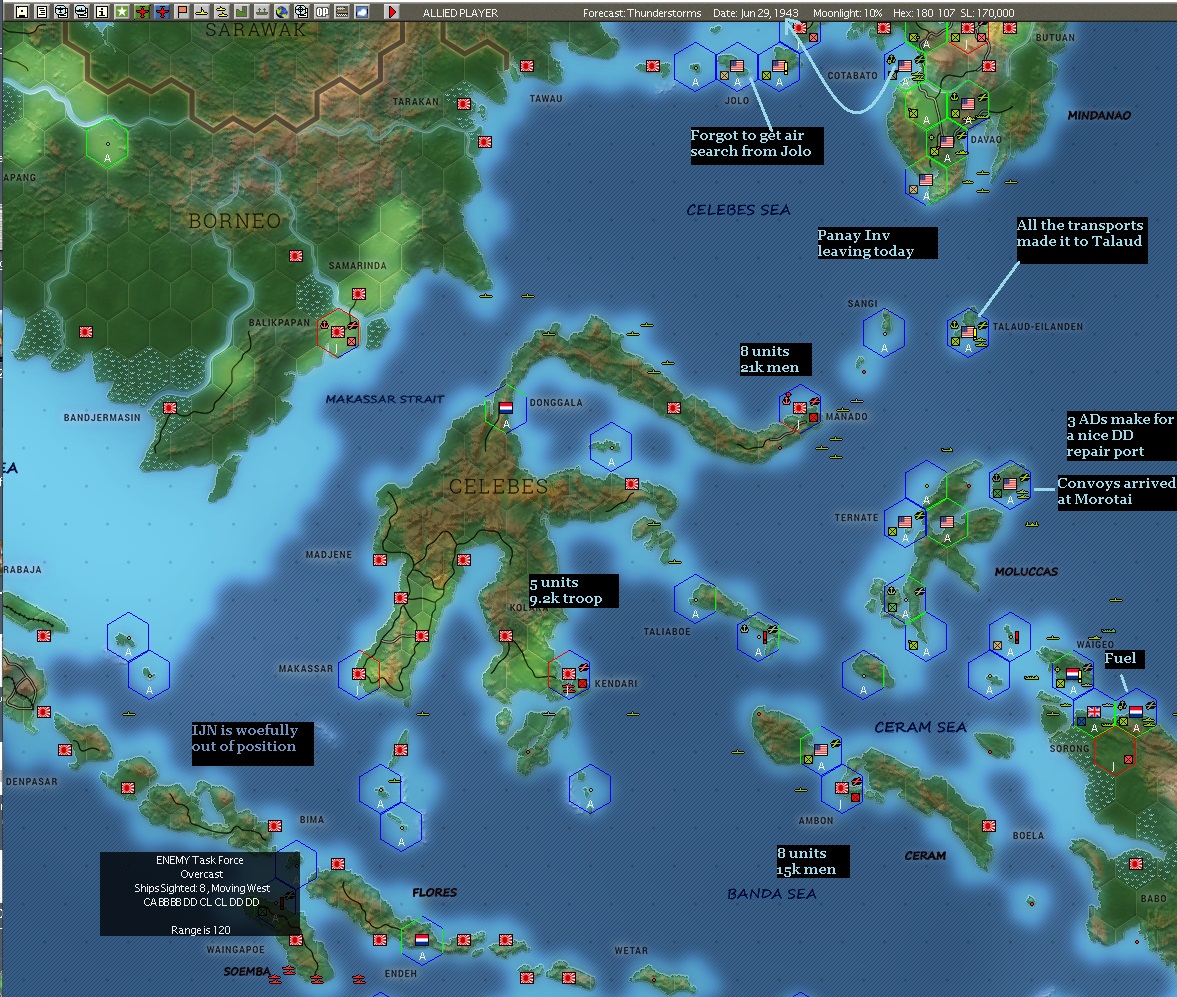Click the white star on green icon
The image size is (1177, 997).
[121, 11]
